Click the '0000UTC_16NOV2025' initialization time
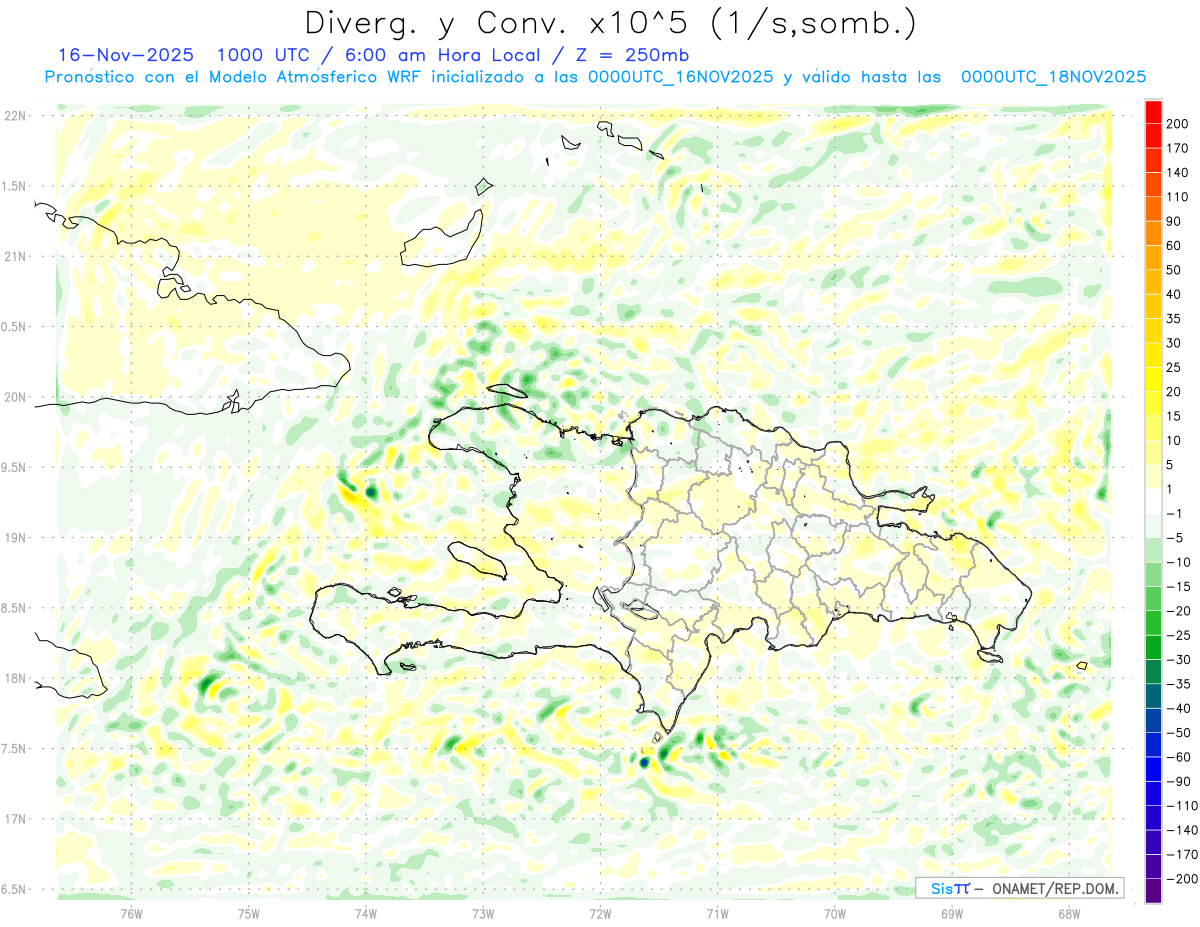 681,77
